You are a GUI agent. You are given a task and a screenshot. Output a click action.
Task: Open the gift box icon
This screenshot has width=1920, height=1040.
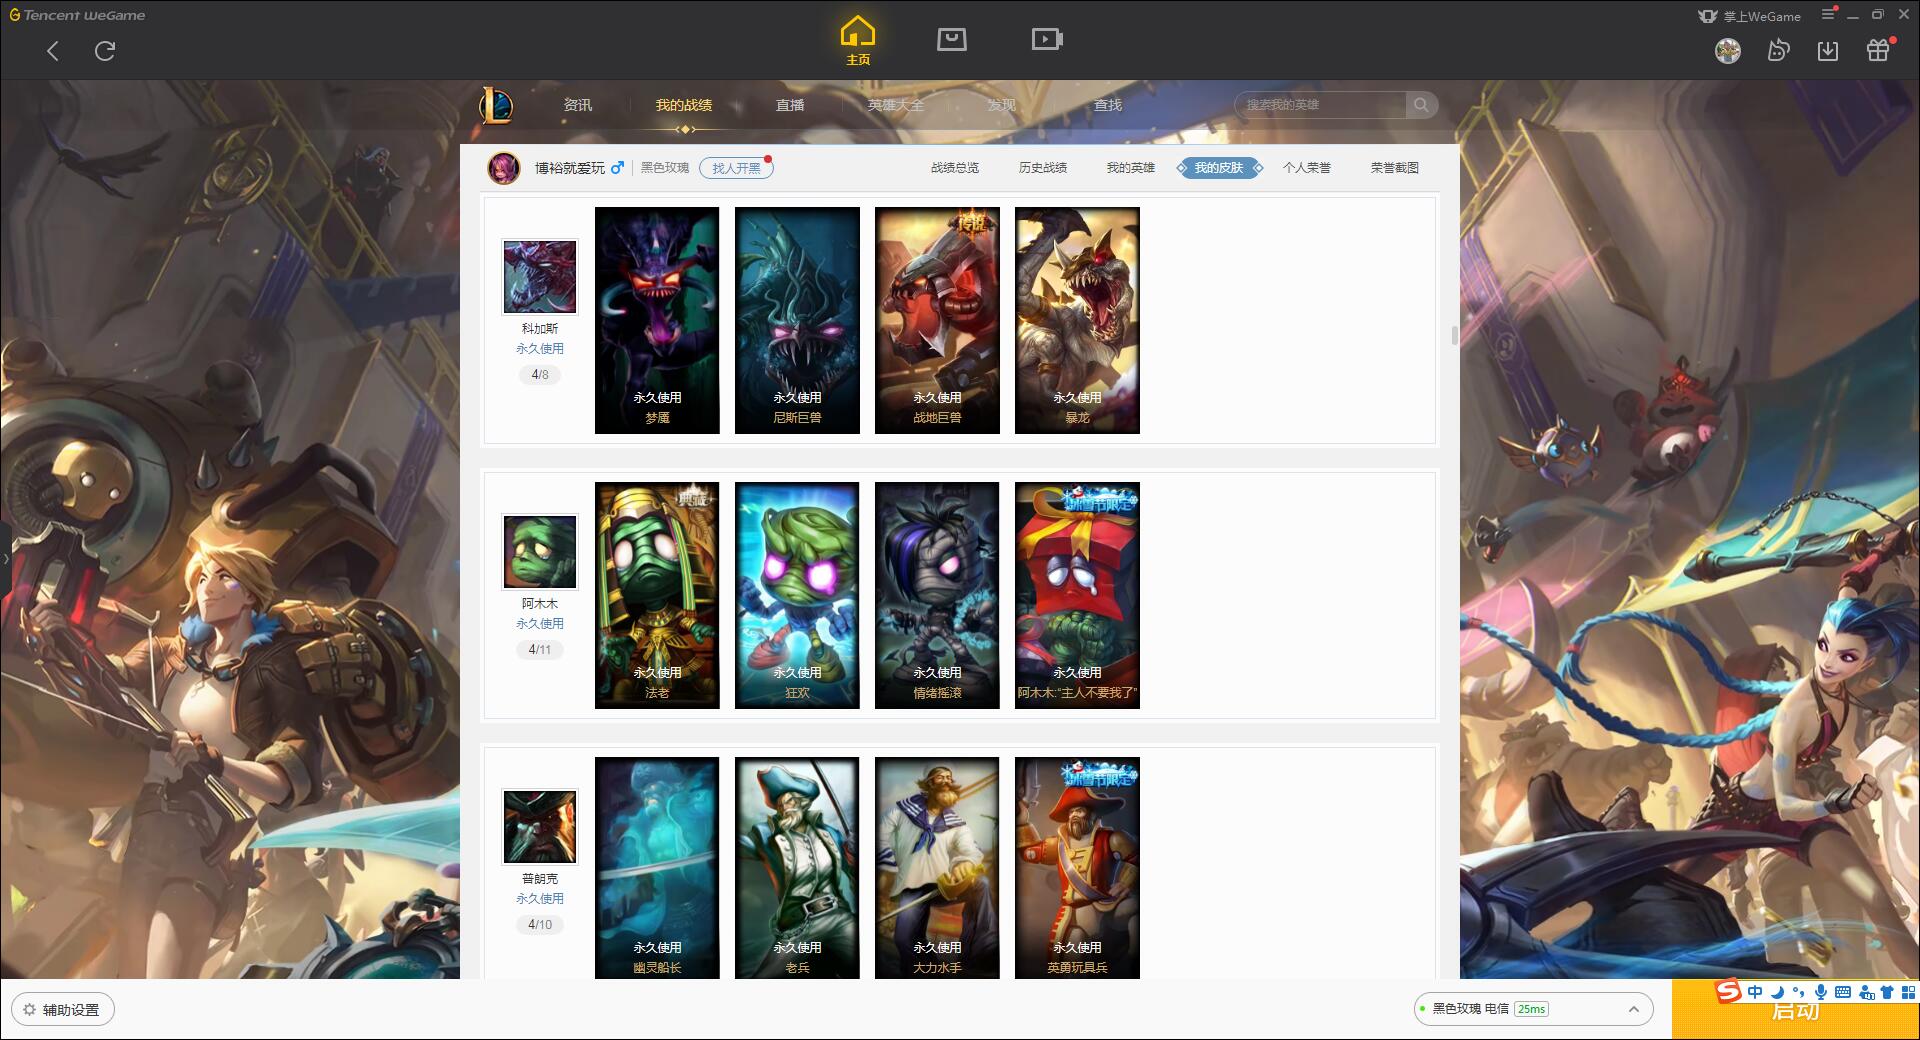[1878, 50]
